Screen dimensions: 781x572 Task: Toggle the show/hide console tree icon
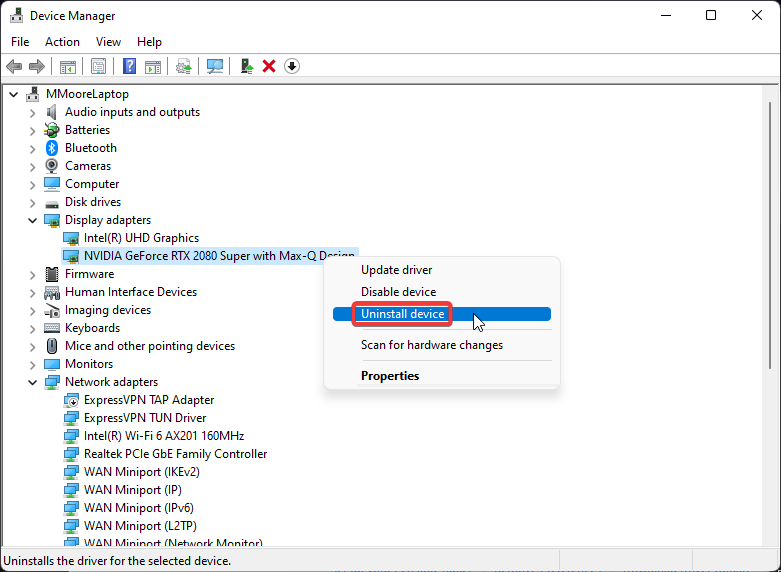tap(68, 66)
